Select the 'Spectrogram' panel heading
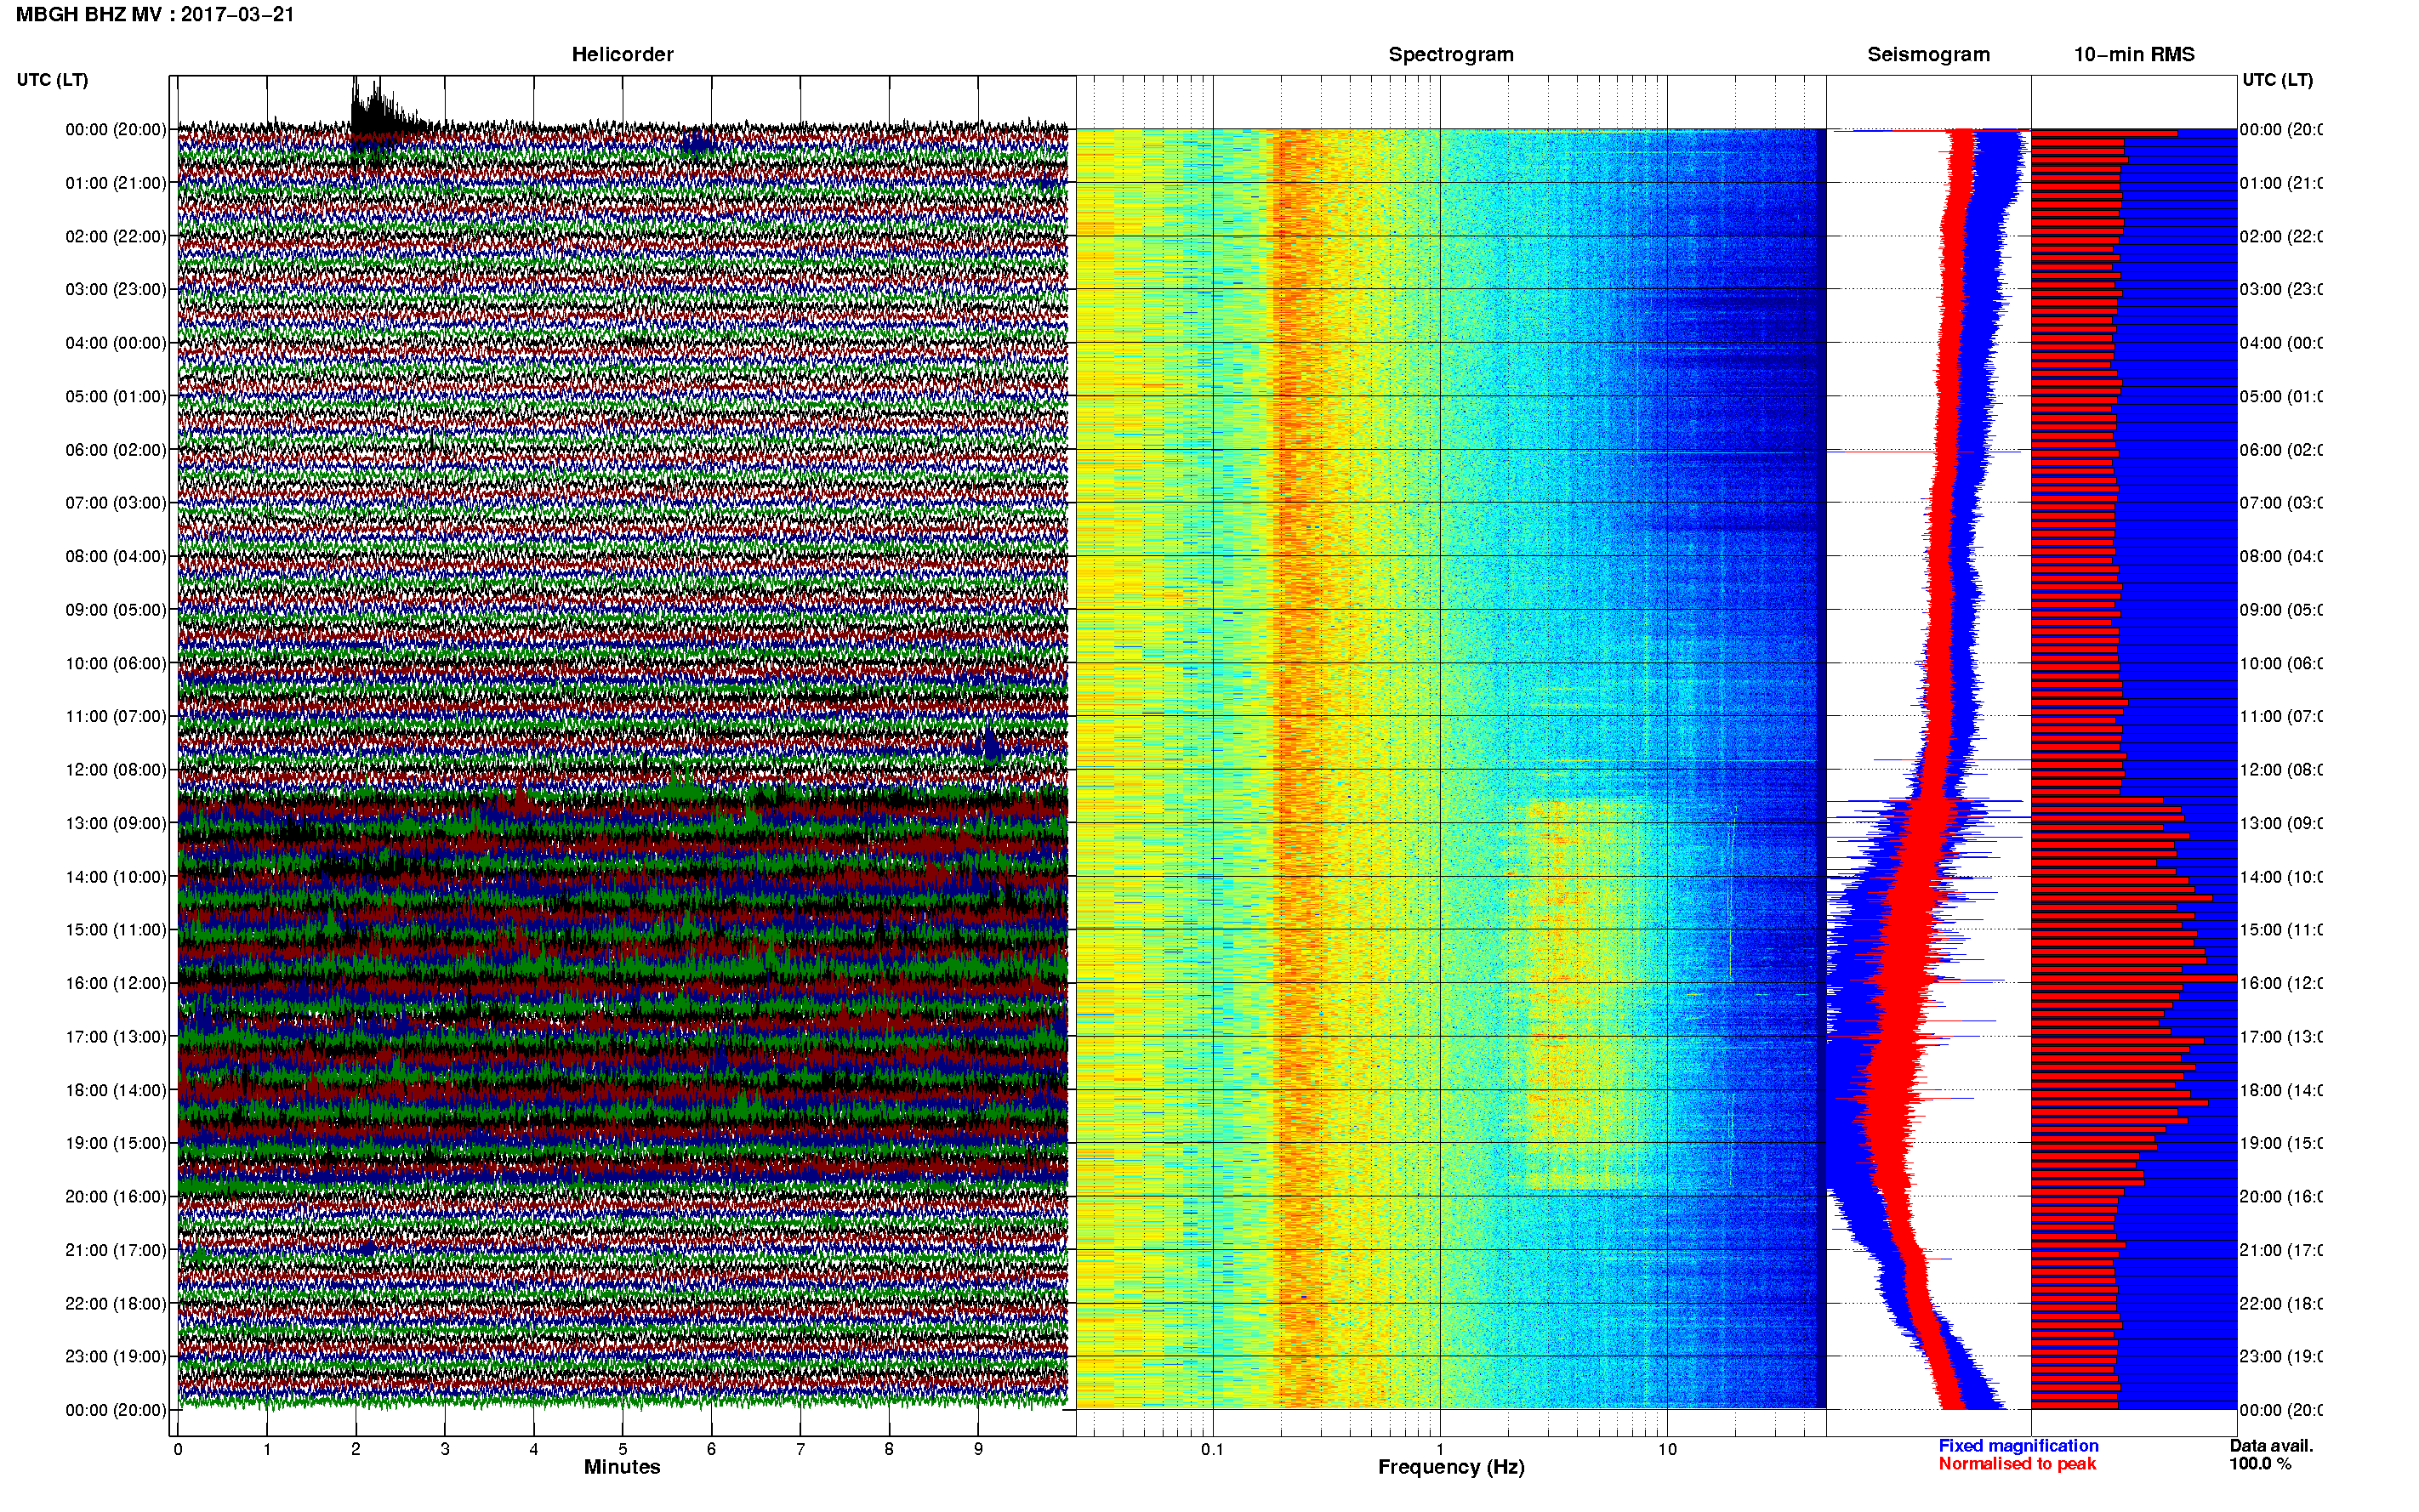 point(1450,55)
